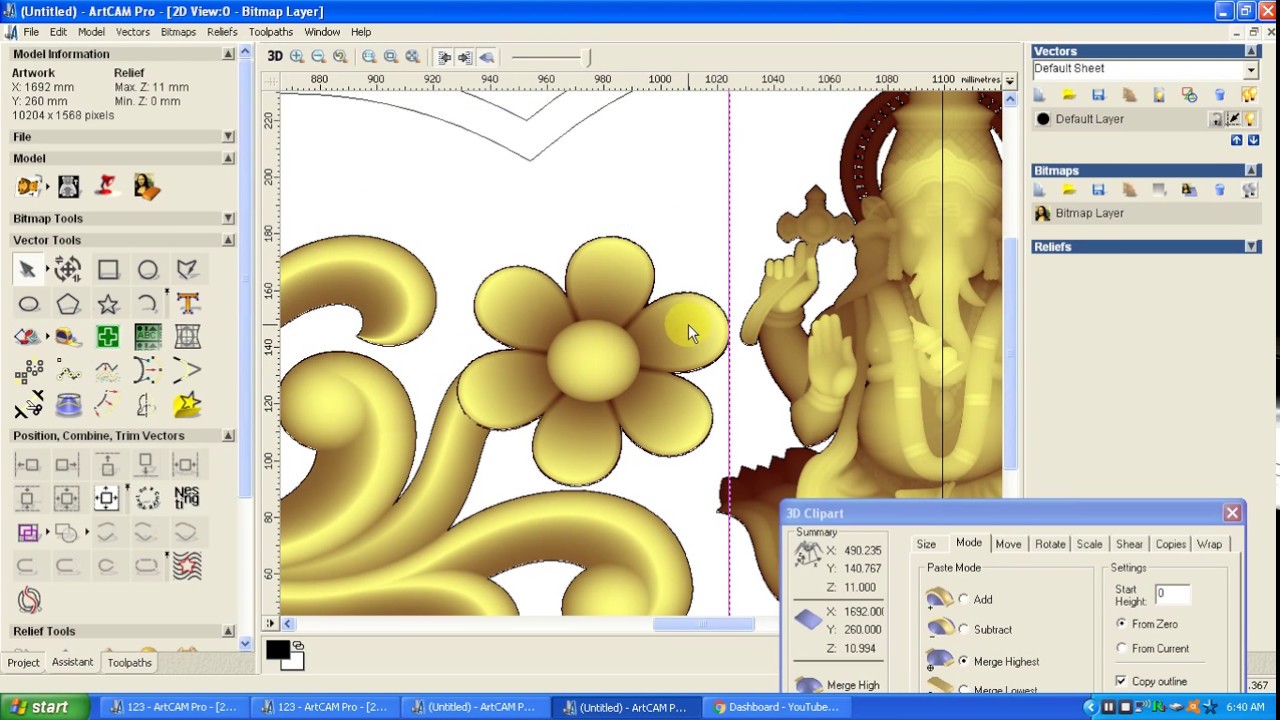Choose the Create Polygon tool
The height and width of the screenshot is (720, 1280).
[x=68, y=303]
